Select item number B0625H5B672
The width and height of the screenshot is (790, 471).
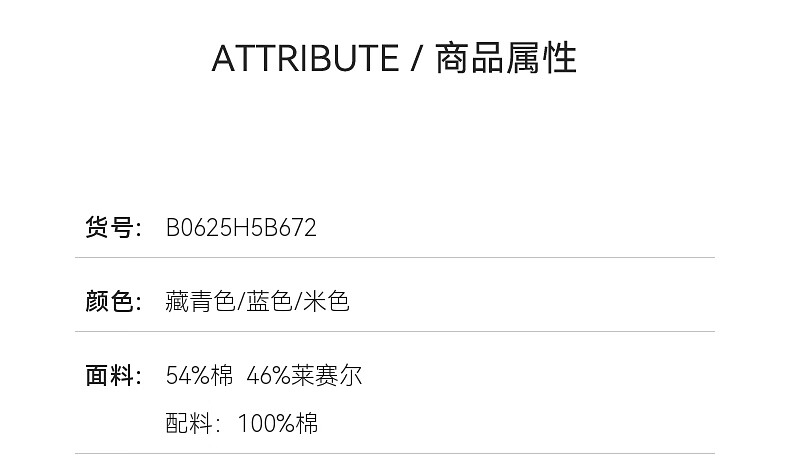click(241, 228)
